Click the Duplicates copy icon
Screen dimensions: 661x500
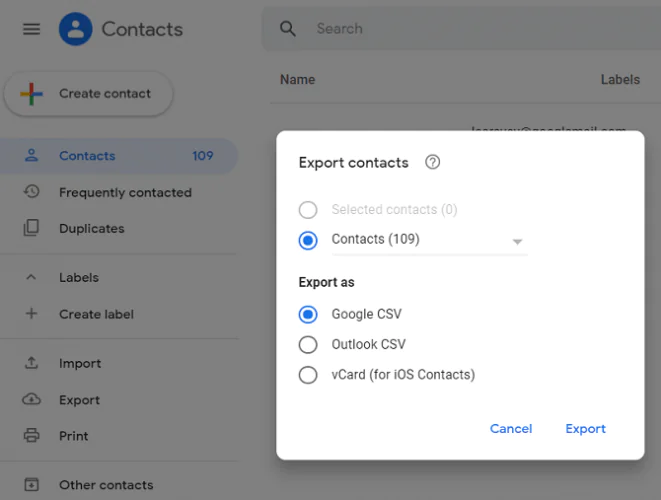point(32,228)
